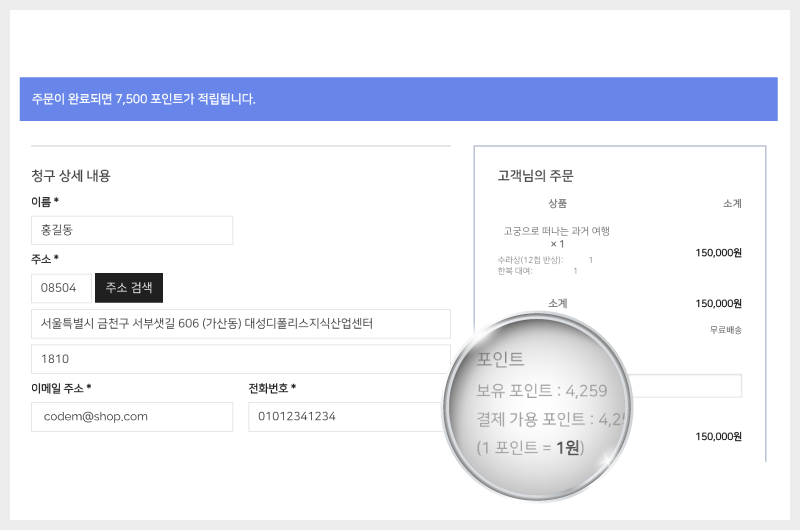Click the email field codem@shop.com
Viewport: 800px width, 530px height.
[x=132, y=416]
